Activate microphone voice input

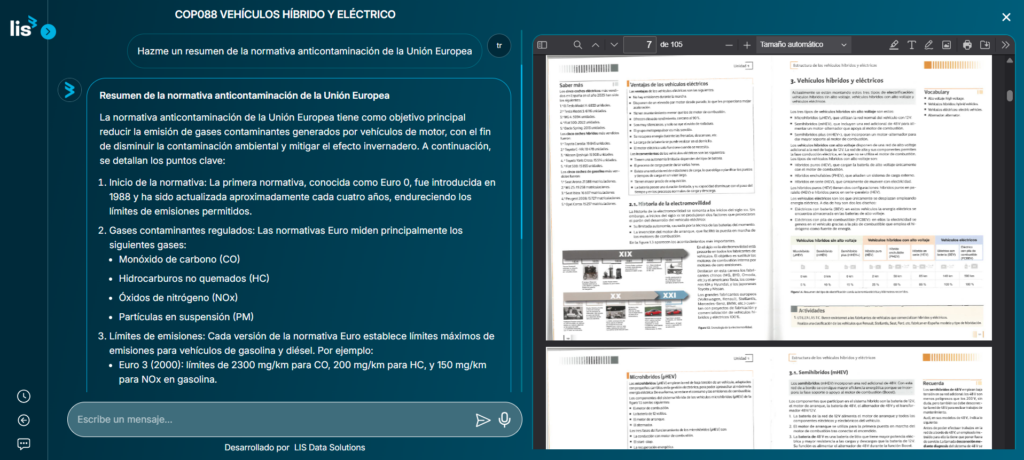(505, 420)
